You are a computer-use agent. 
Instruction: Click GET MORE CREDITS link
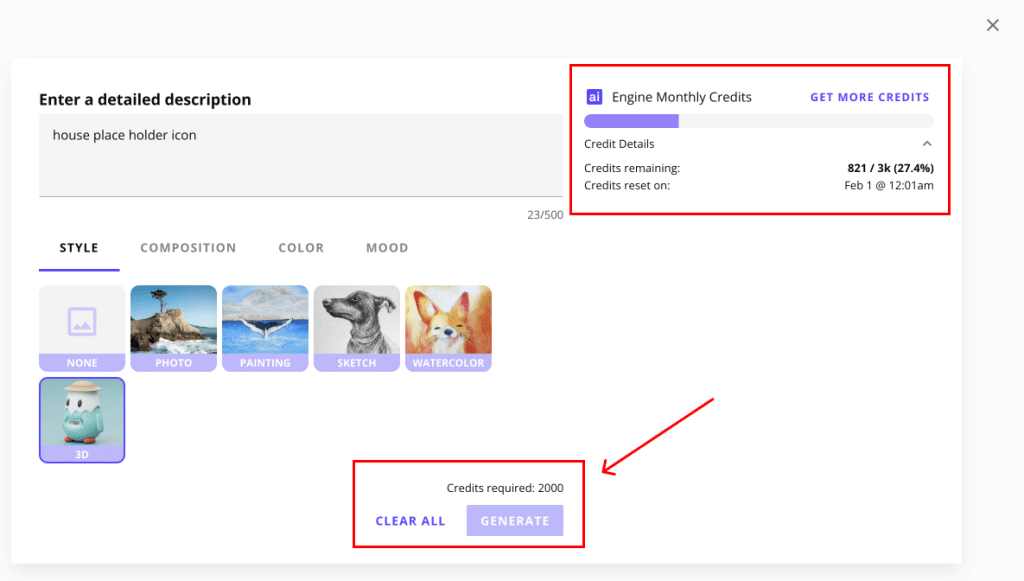[x=869, y=96]
